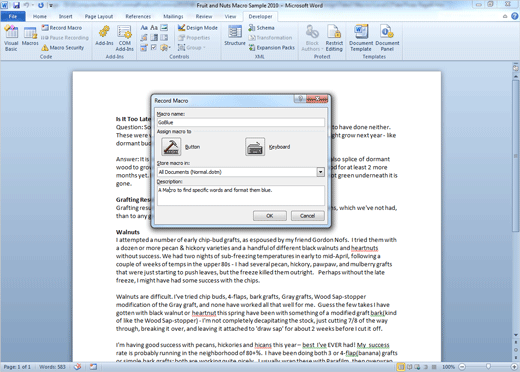Insert the check box content control
This screenshot has height=372, width=520.
tap(154, 47)
